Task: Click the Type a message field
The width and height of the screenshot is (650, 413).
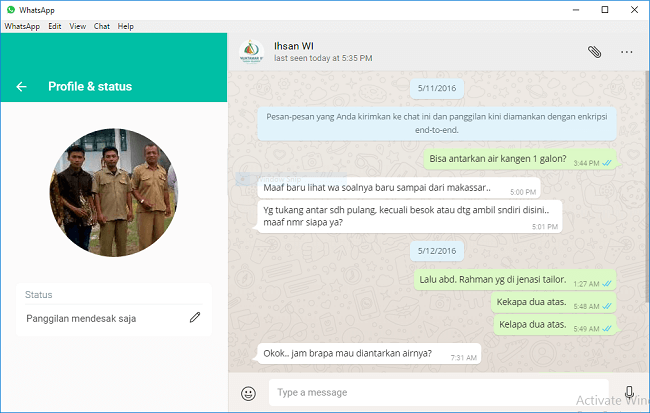Action: (x=439, y=392)
